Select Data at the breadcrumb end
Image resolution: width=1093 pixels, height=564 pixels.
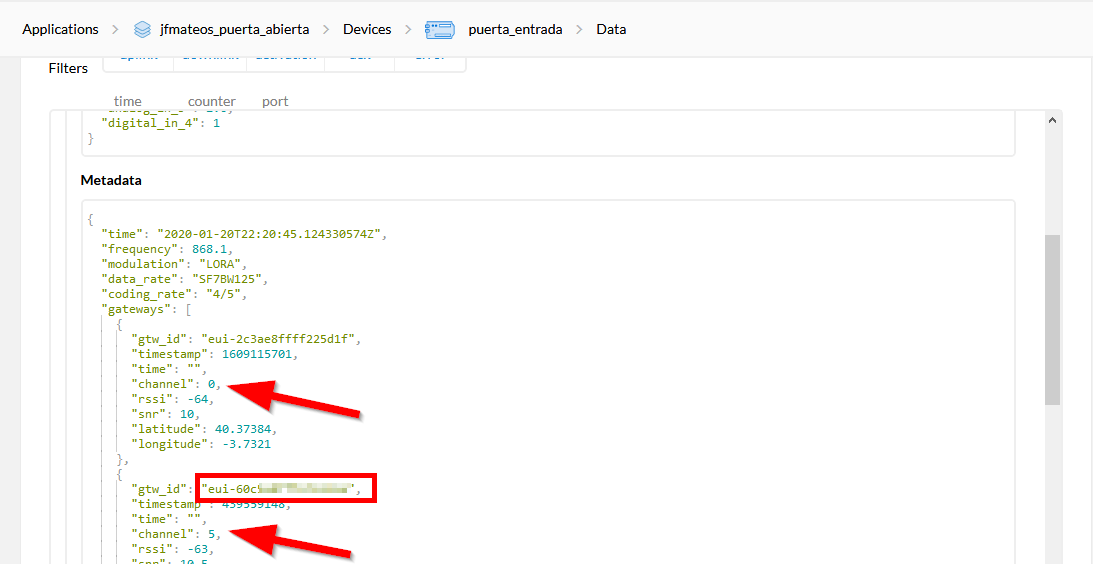611,30
